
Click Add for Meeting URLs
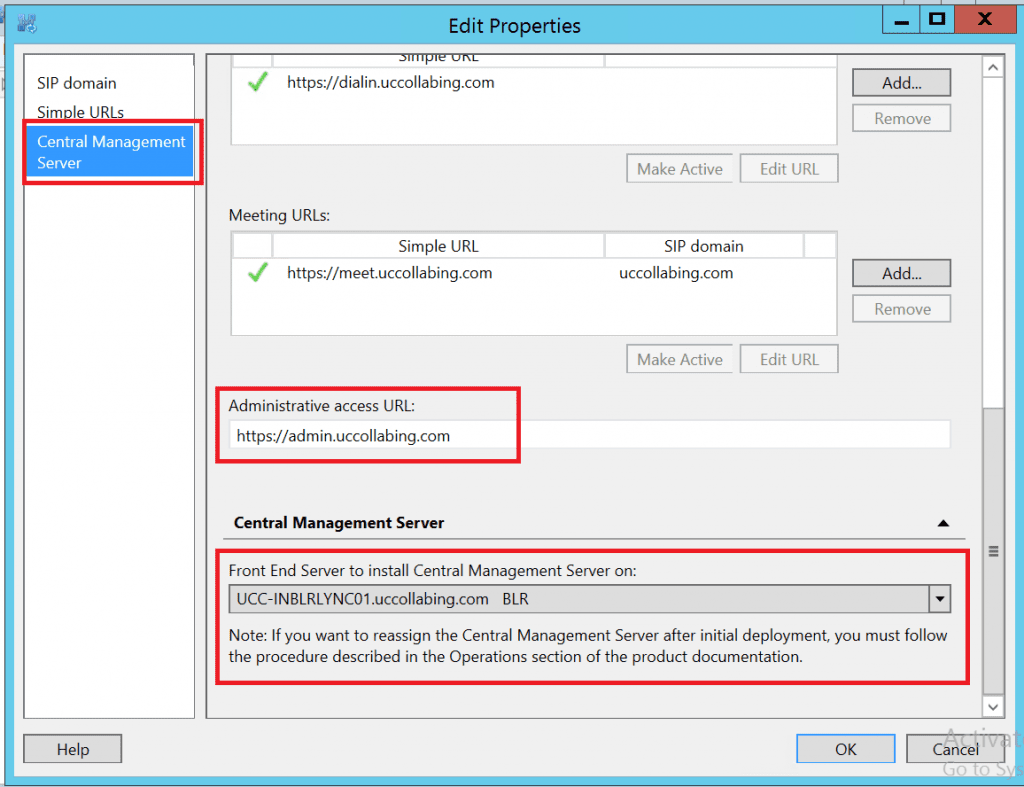point(900,272)
